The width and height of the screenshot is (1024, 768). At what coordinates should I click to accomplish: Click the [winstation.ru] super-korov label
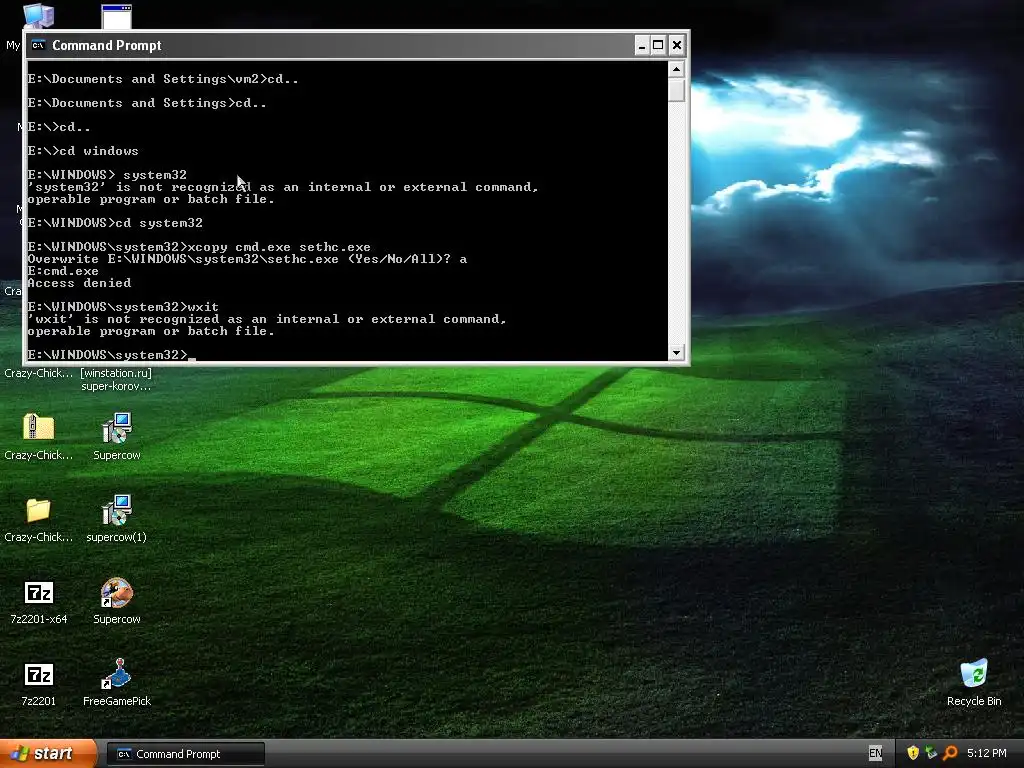[116, 379]
